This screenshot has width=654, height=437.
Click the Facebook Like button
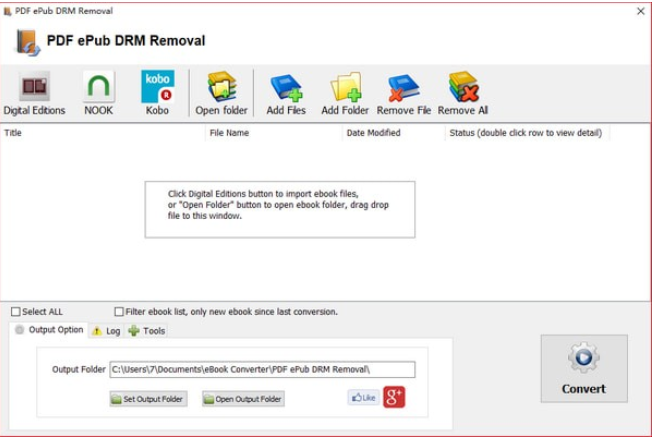pos(363,397)
